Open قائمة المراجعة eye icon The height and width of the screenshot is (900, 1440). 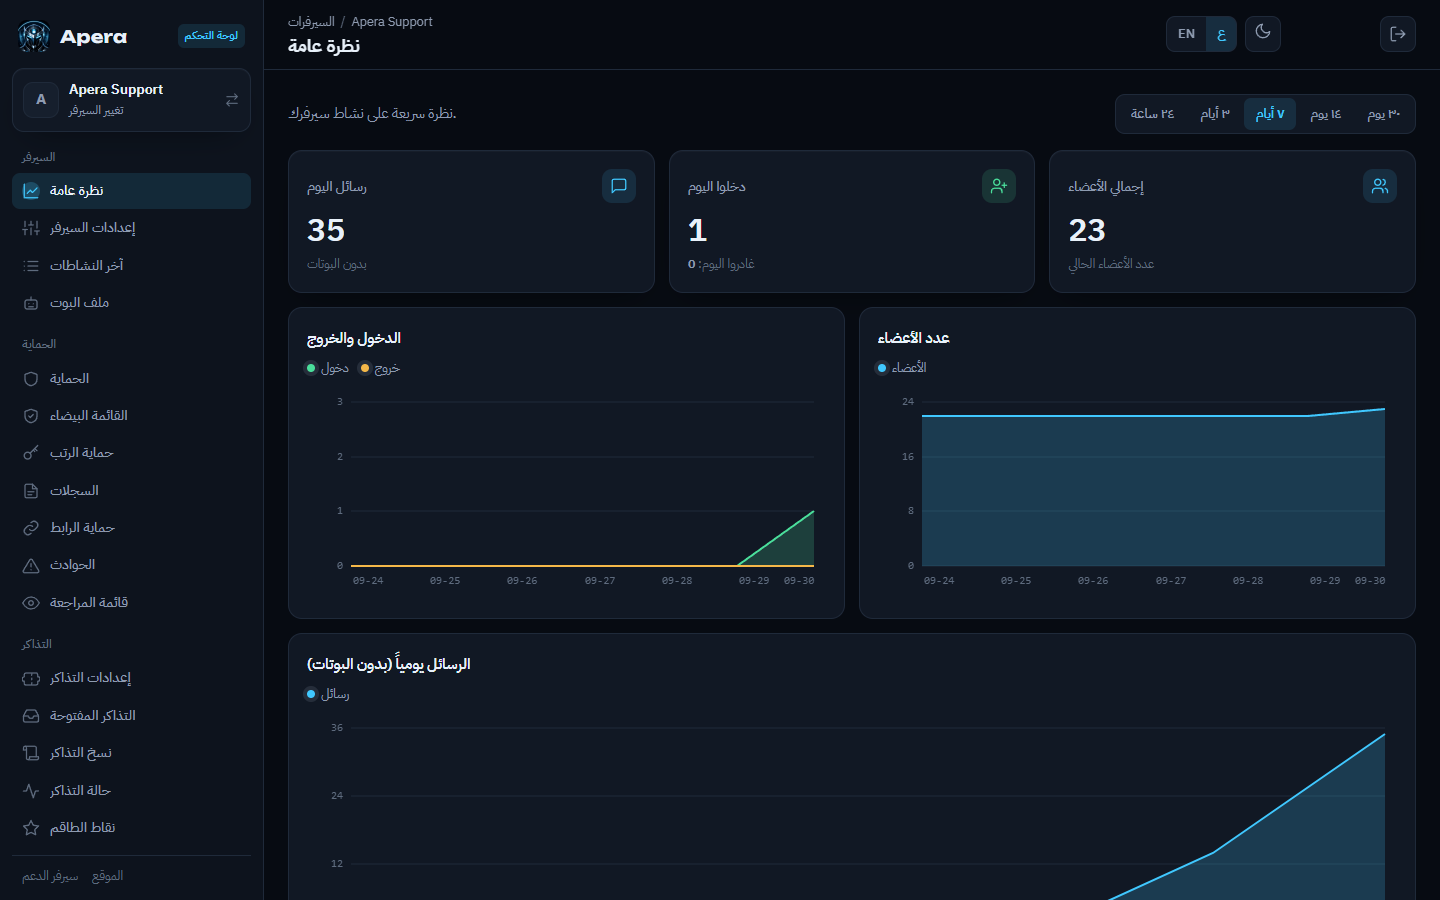pyautogui.click(x=31, y=603)
